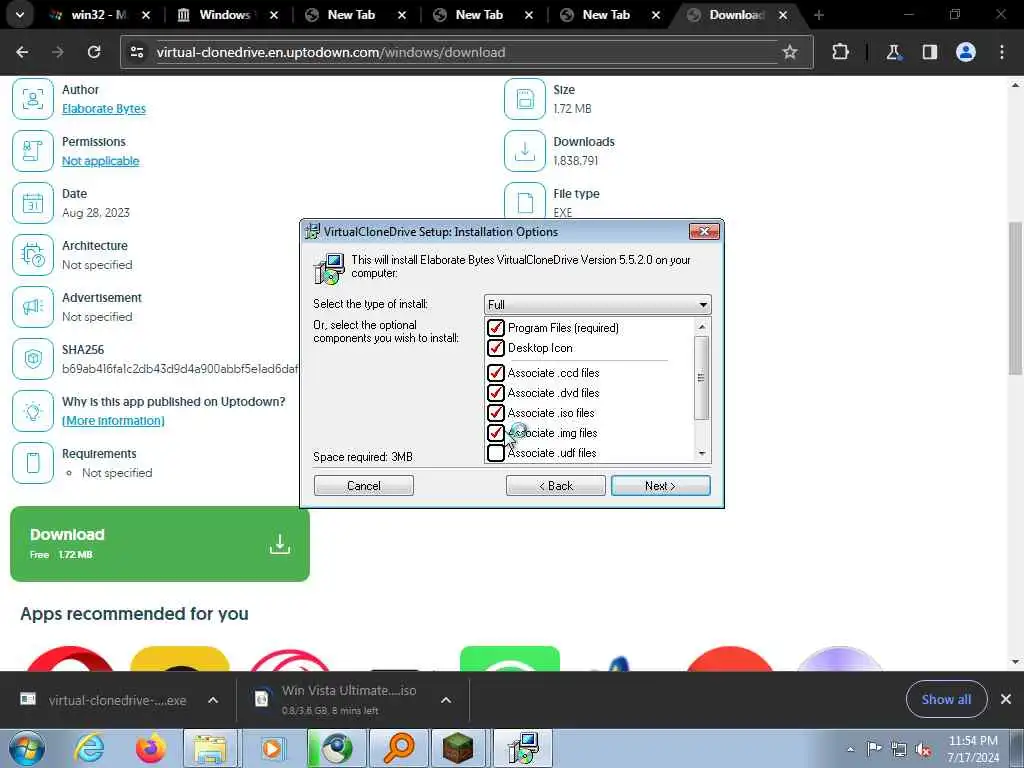Click the Advertisement megaphone icon
The image size is (1024, 768).
33,307
